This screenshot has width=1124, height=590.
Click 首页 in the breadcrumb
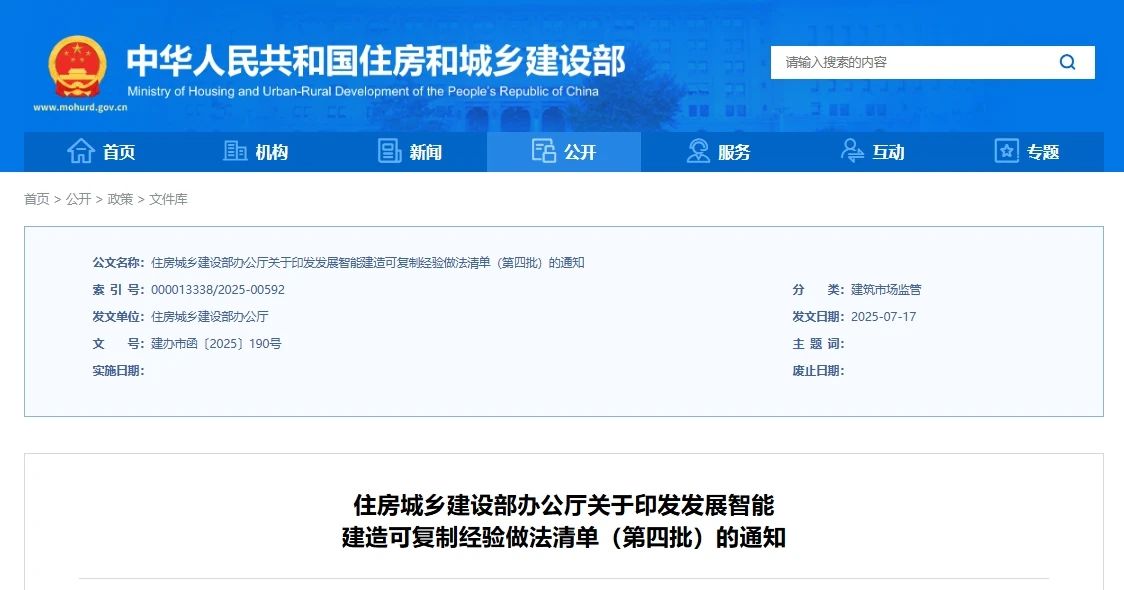pos(37,199)
